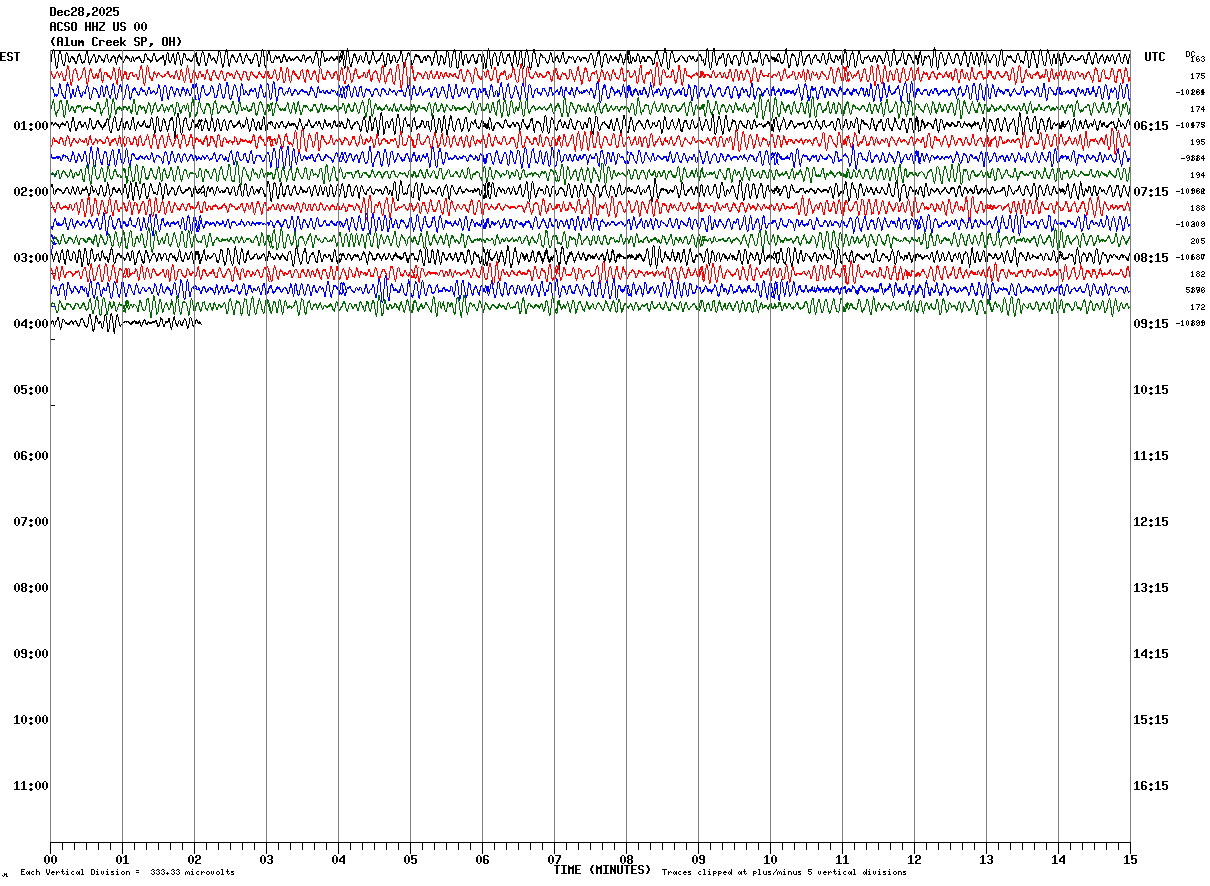Click the Traces clipped at plus/minus 5 note
The width and height of the screenshot is (1210, 886).
coord(784,873)
